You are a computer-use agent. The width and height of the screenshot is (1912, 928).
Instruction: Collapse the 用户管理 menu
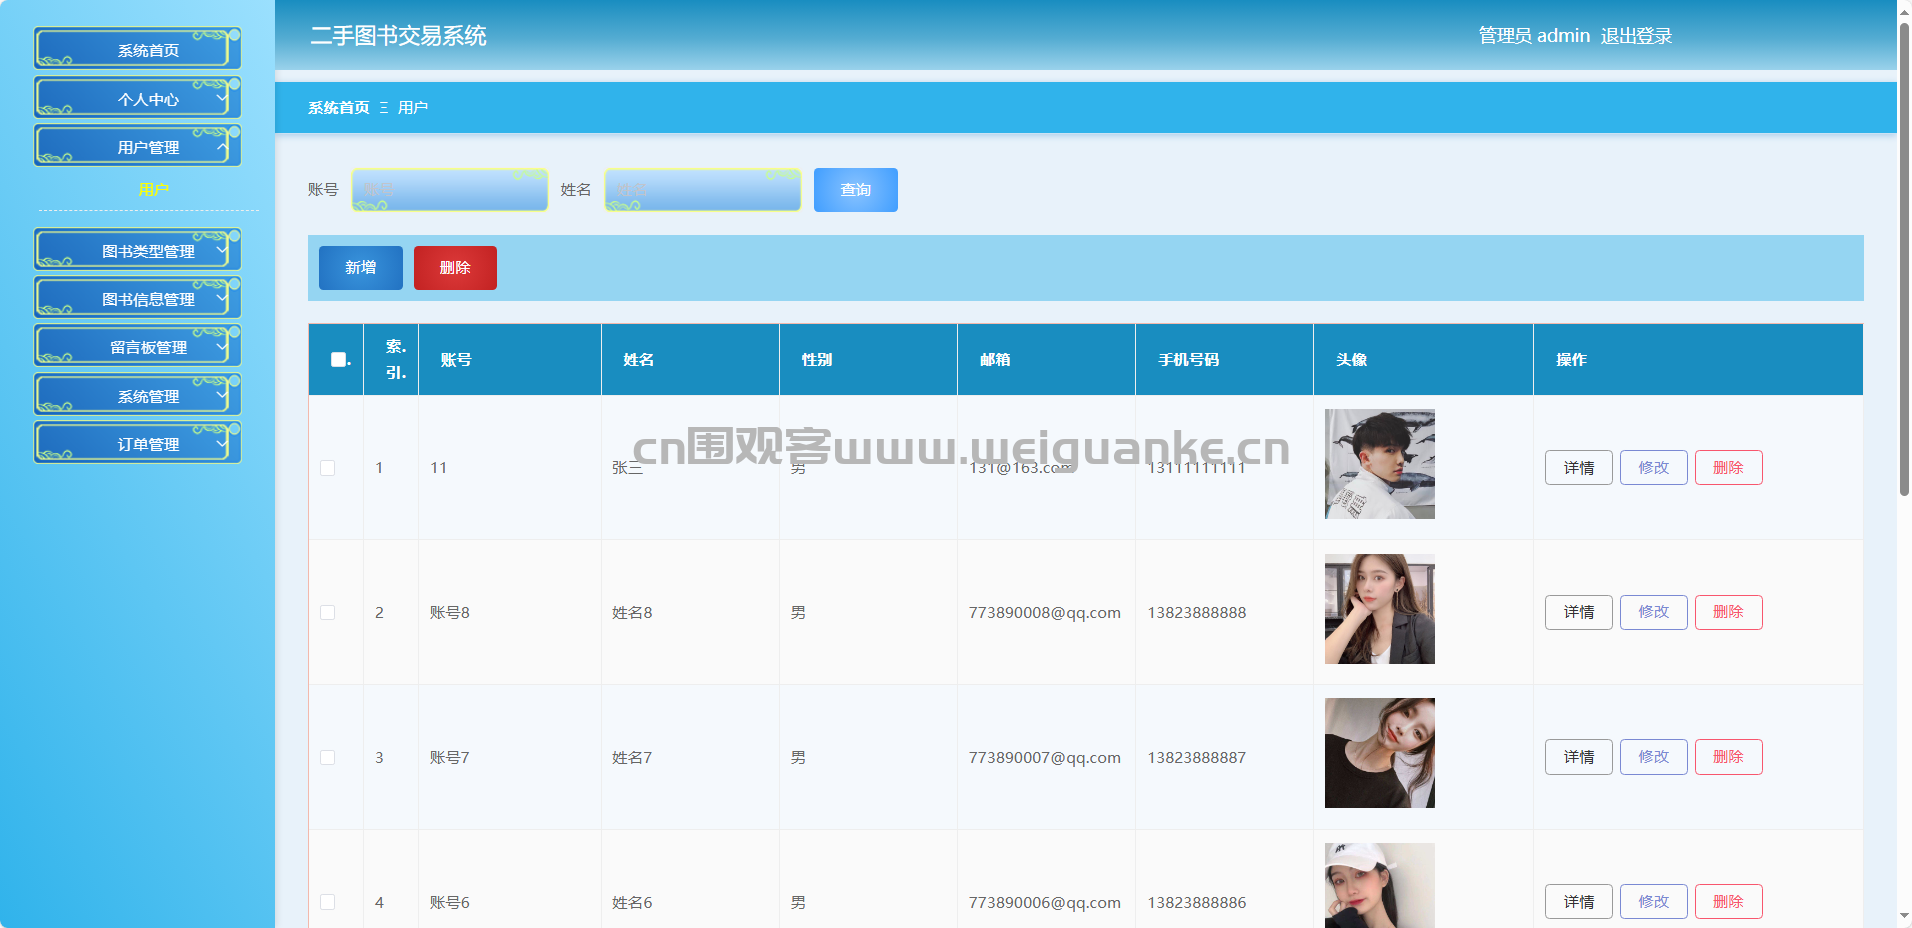138,146
